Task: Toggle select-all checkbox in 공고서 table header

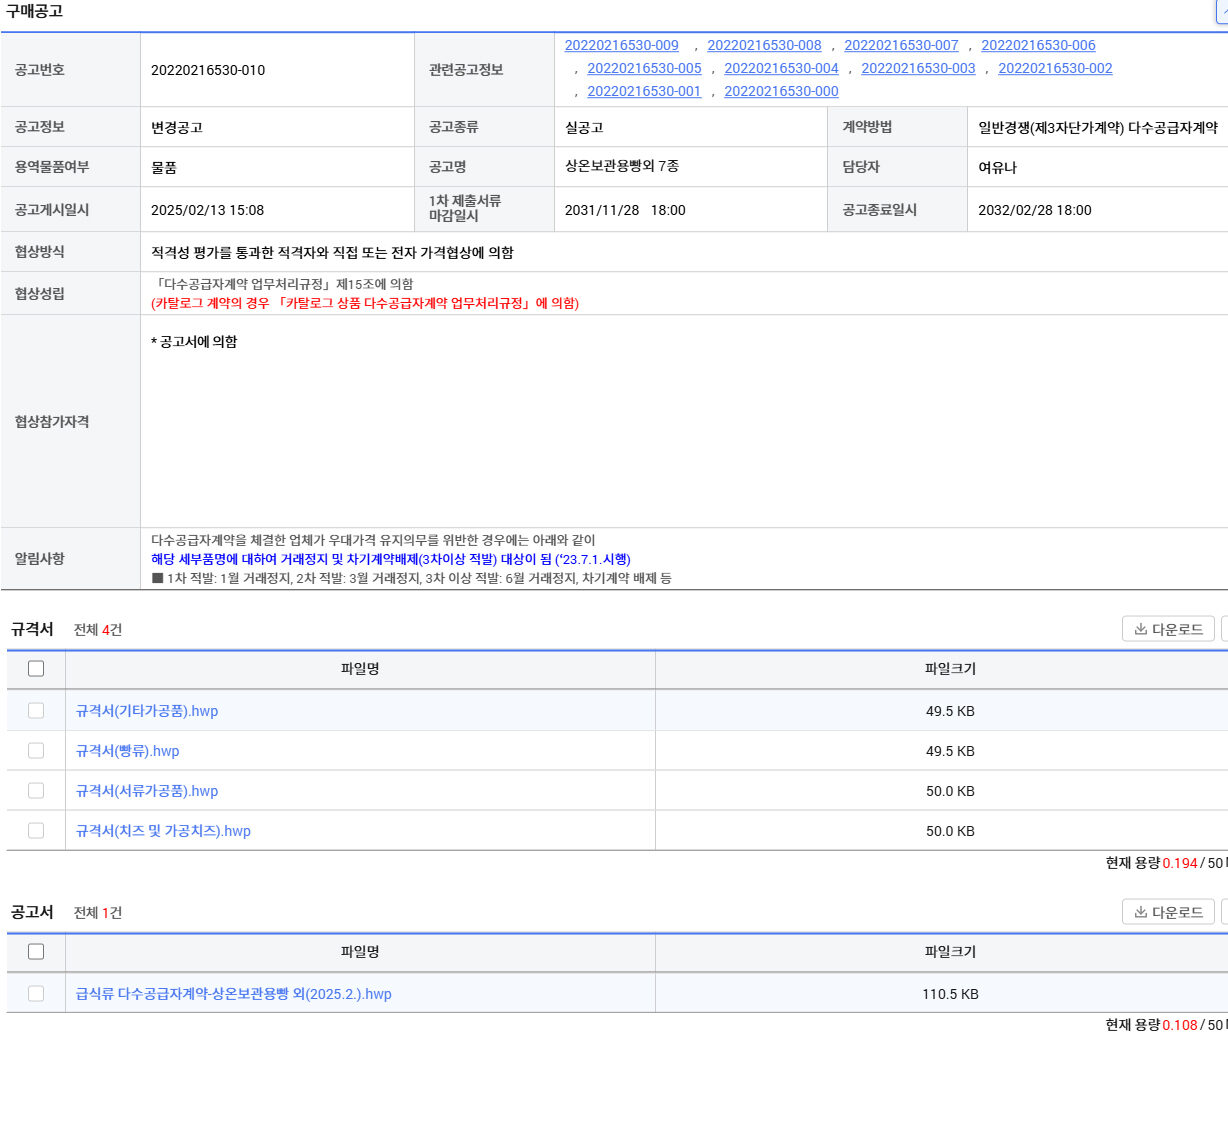Action: click(36, 952)
